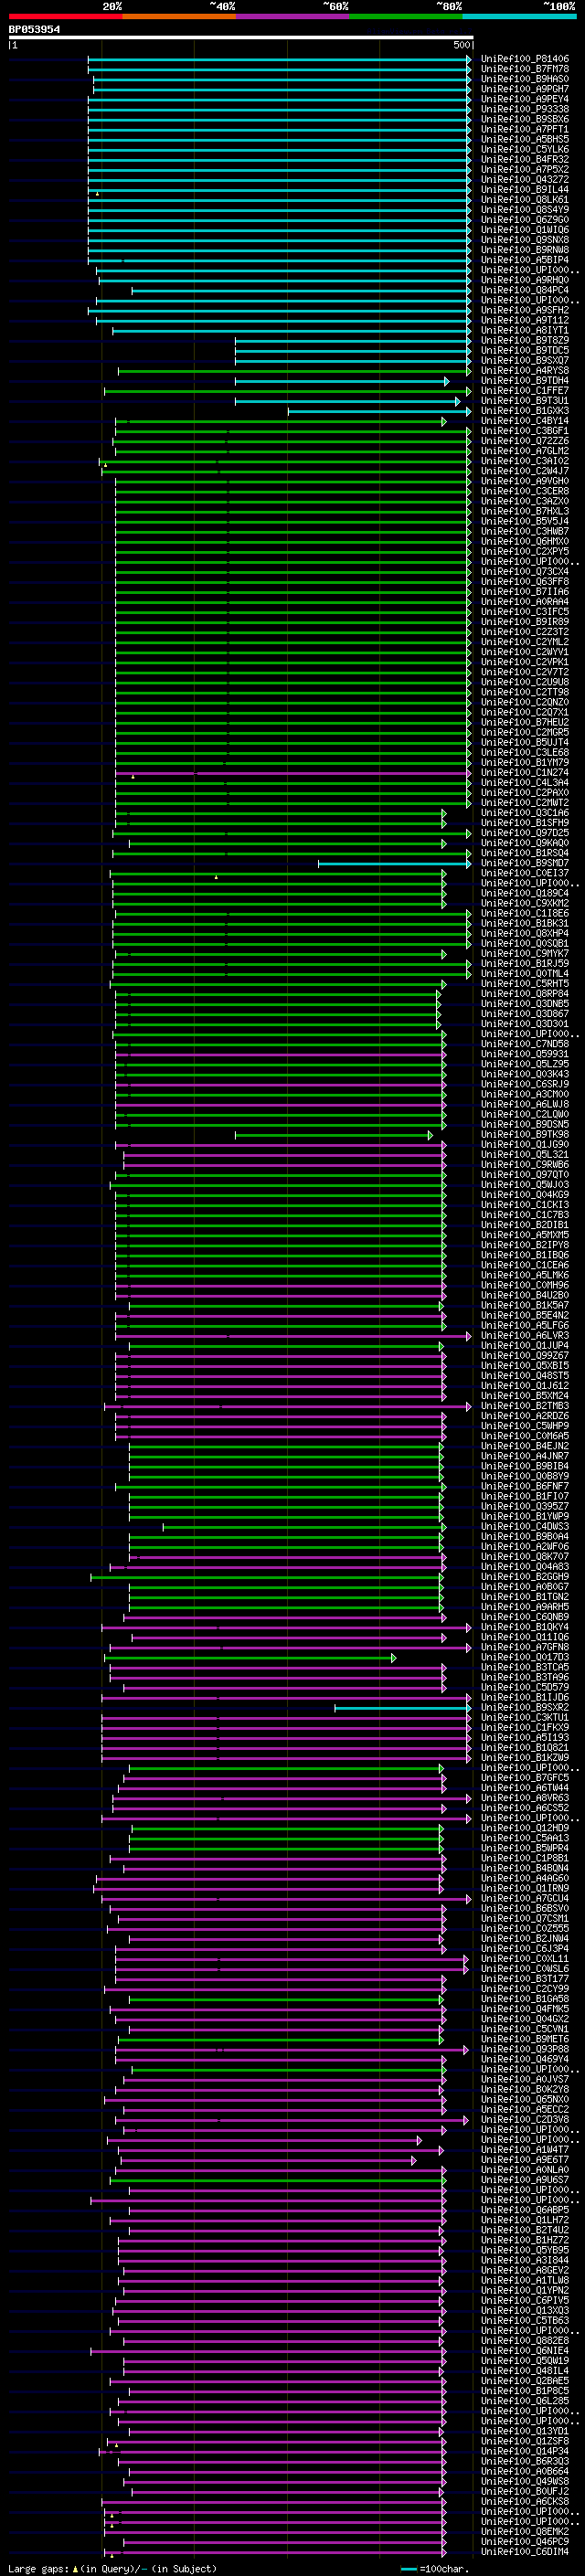Viewport: 585px width, 2576px height.
Task: Select hit label UniRef100_Q1WIQ6
Action: [525, 230]
